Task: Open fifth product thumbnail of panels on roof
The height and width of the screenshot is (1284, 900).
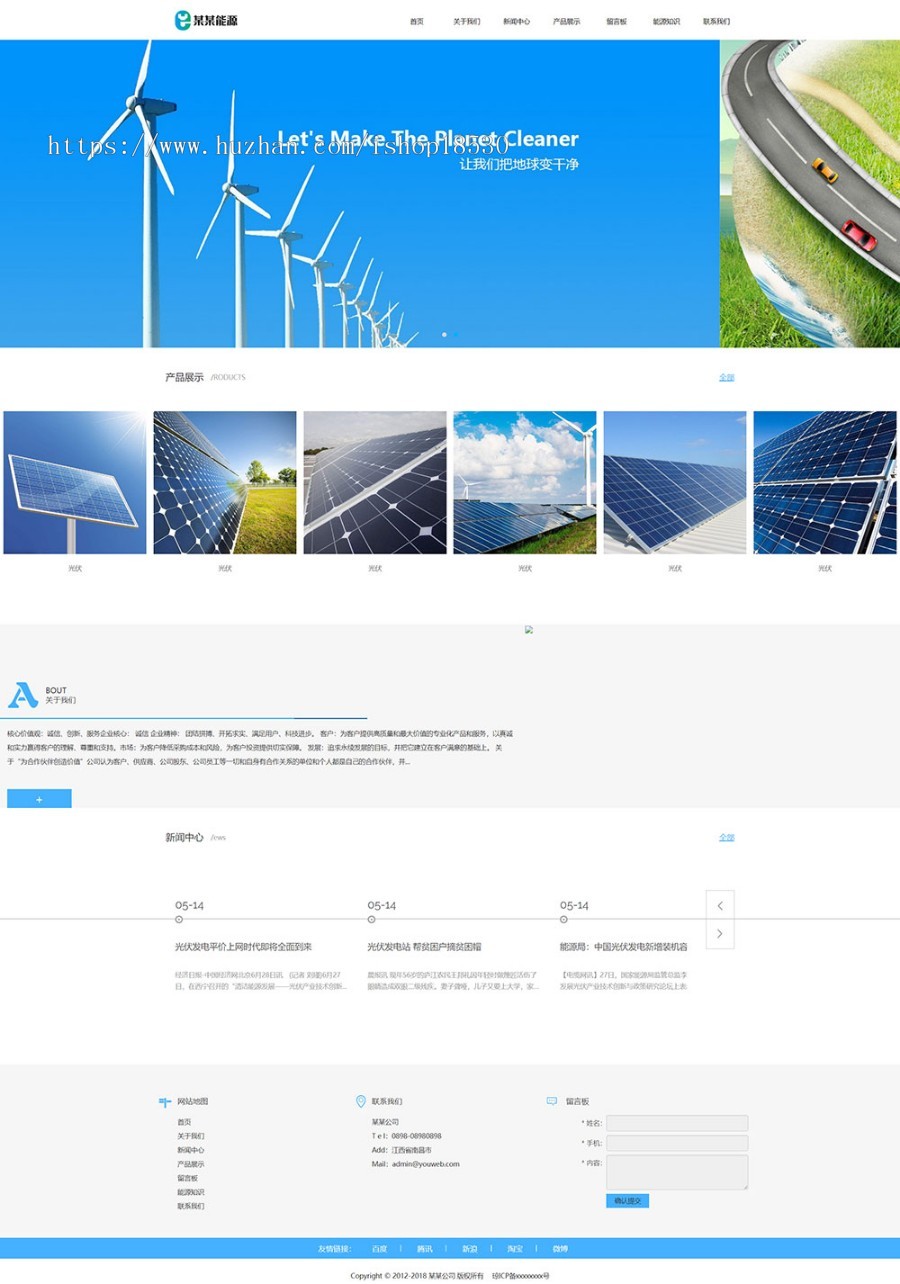Action: [675, 482]
